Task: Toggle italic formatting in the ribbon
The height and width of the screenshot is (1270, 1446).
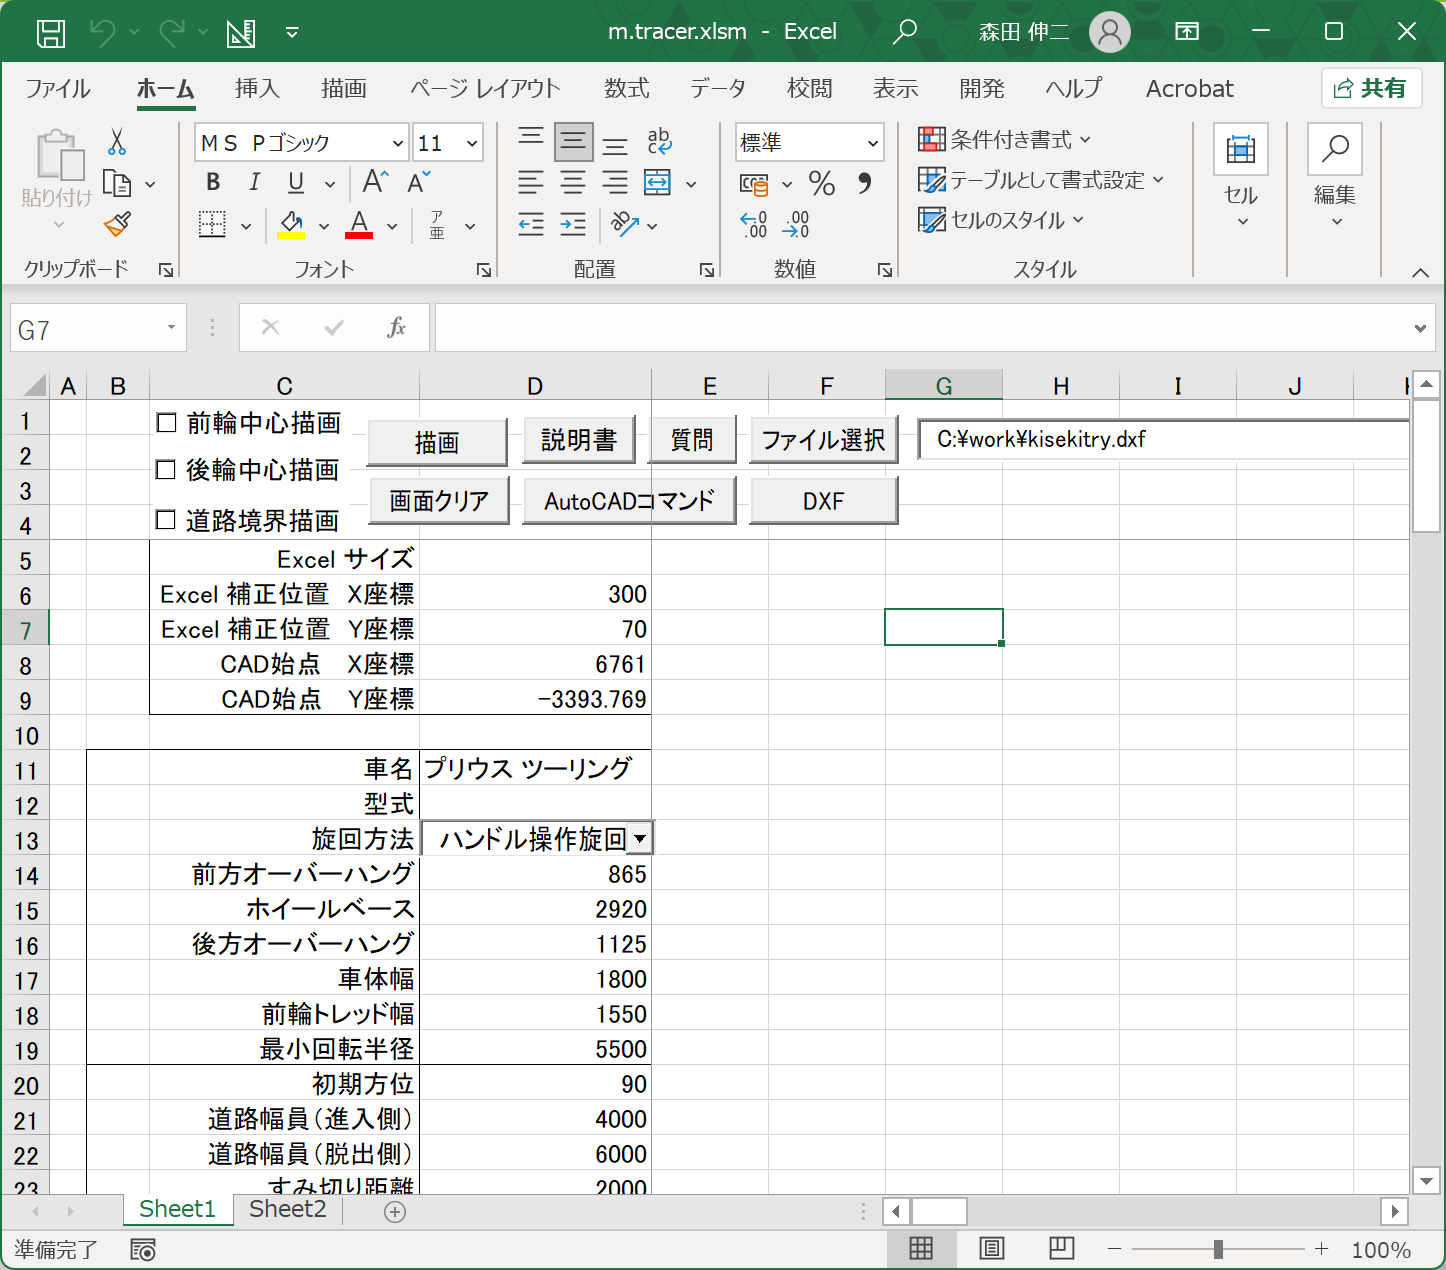Action: [x=254, y=182]
